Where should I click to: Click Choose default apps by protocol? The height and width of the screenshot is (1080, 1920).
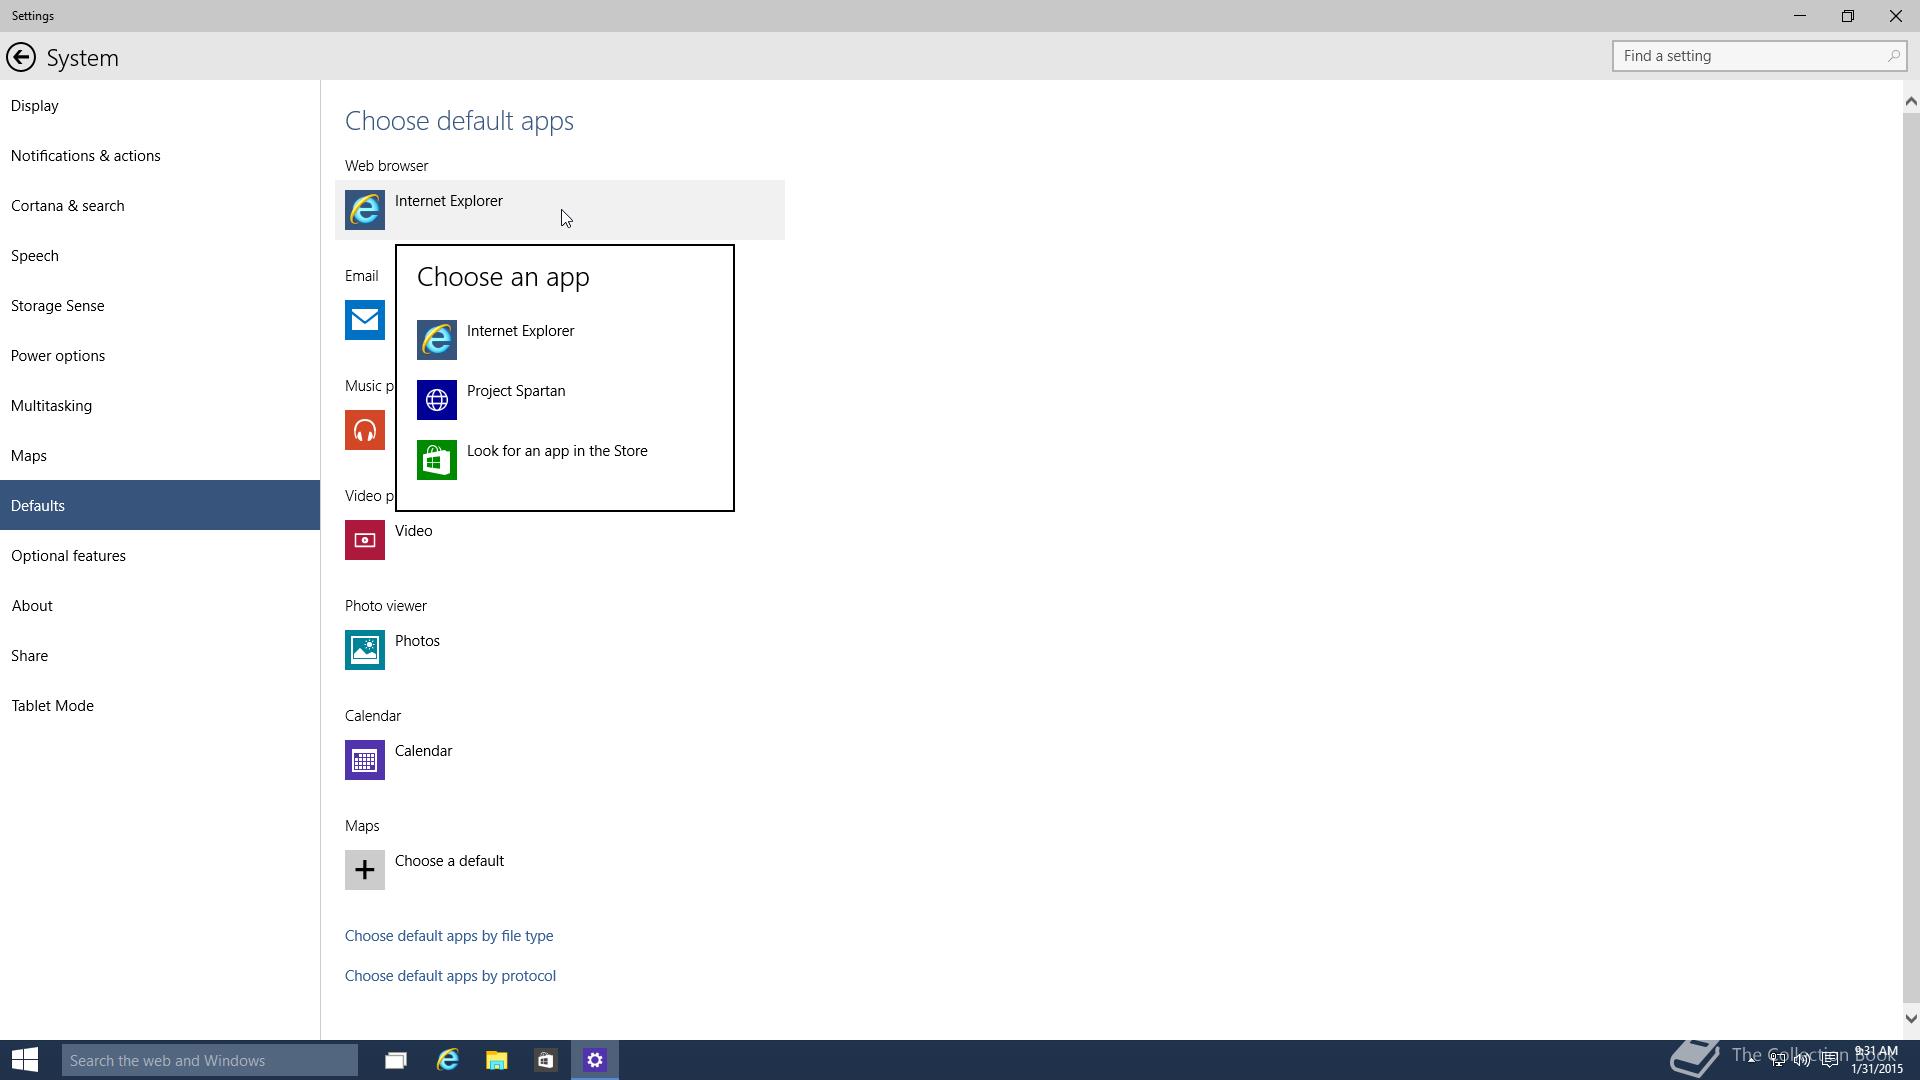450,976
